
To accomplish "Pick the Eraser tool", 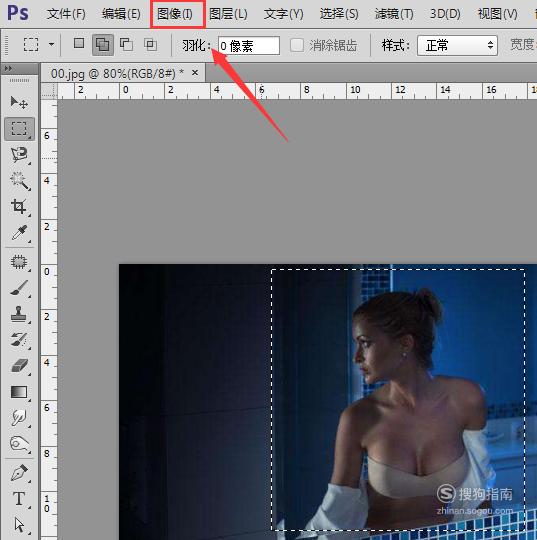I will (x=19, y=366).
